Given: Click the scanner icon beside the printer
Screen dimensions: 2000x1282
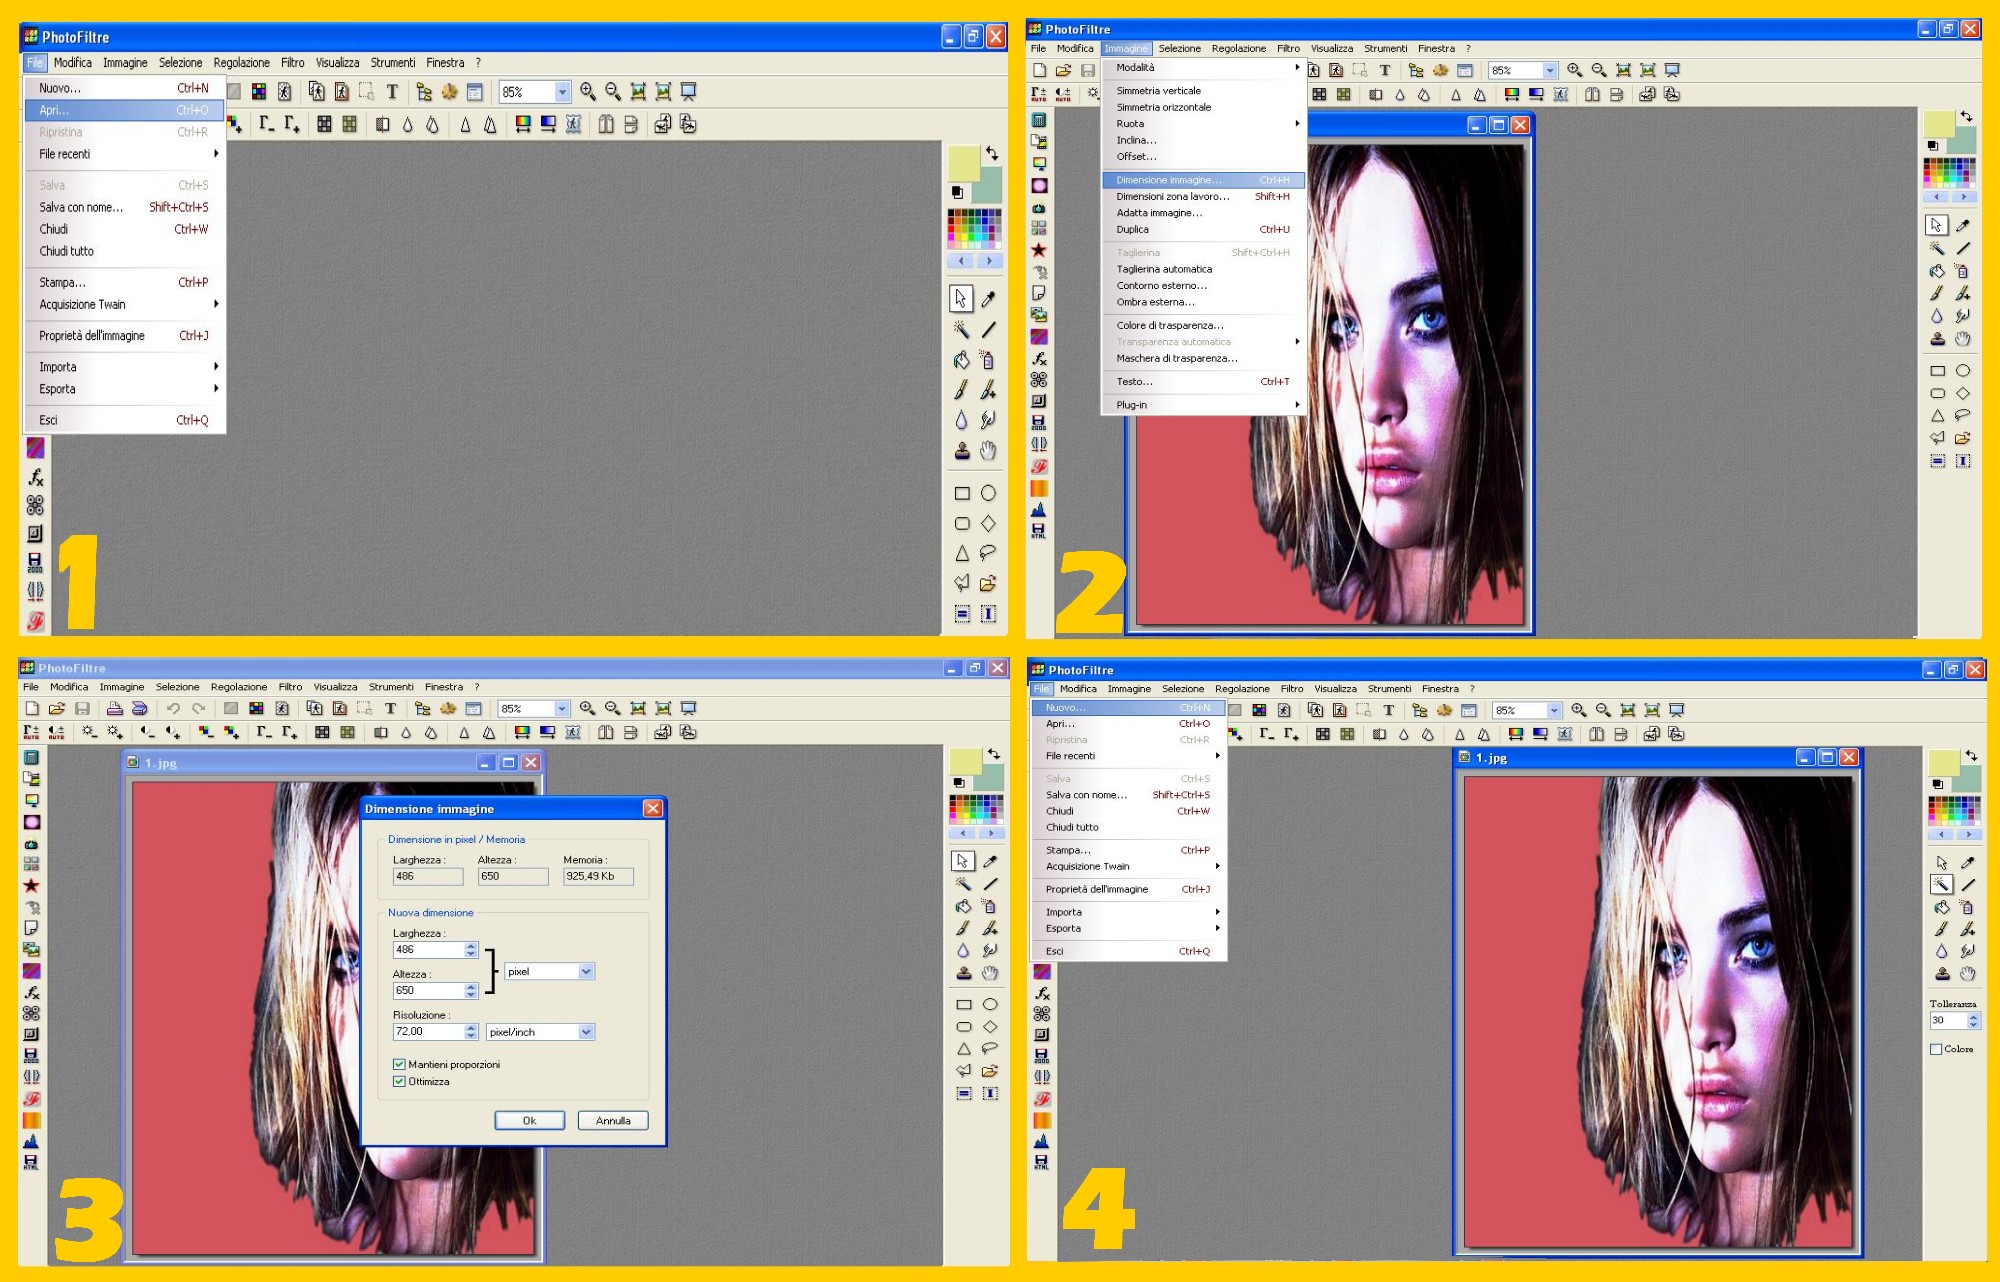Looking at the screenshot, I should [140, 708].
